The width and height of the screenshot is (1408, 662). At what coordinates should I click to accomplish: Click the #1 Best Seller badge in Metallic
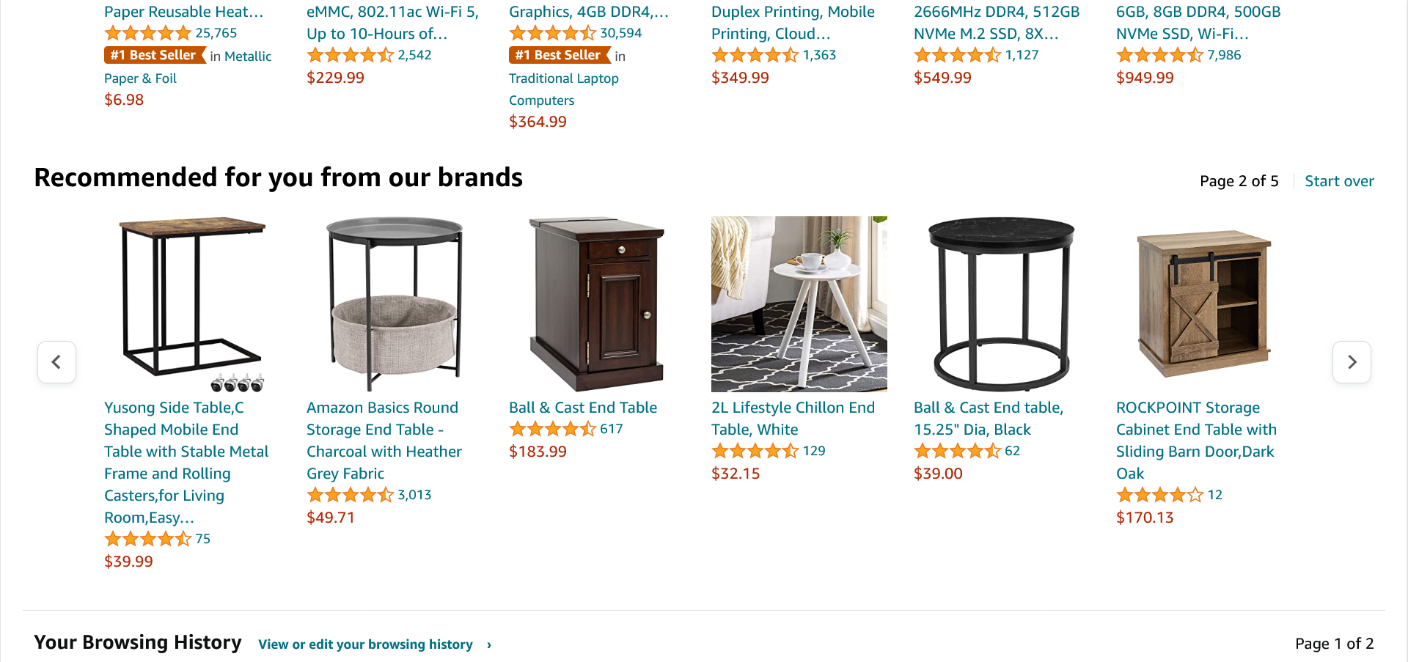pyautogui.click(x=155, y=55)
